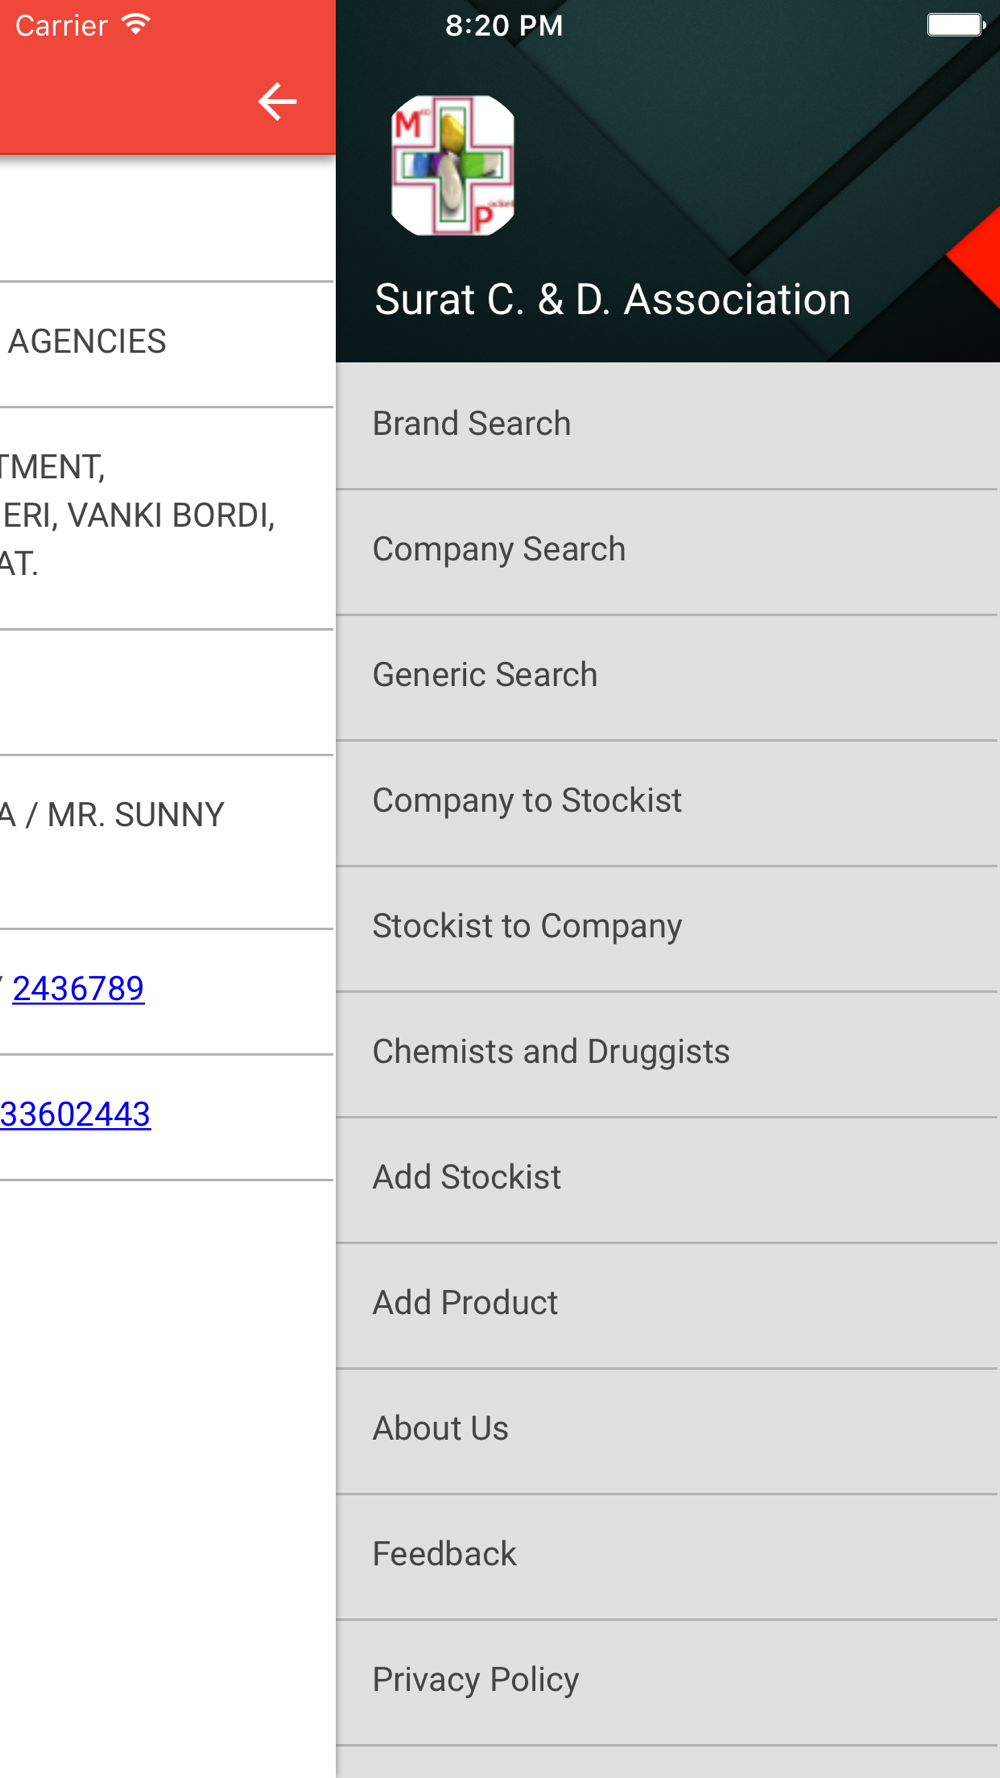
Task: Open Brand Search menu item
Action: 668,425
